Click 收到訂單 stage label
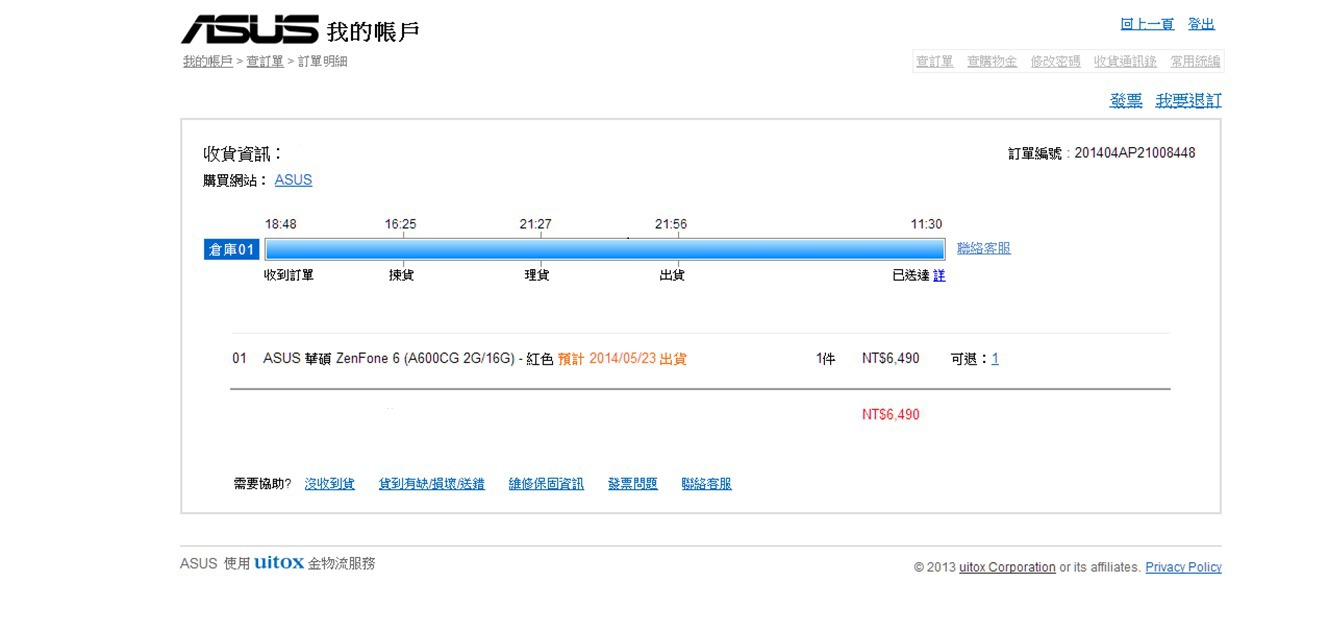The width and height of the screenshot is (1324, 644). click(x=289, y=275)
